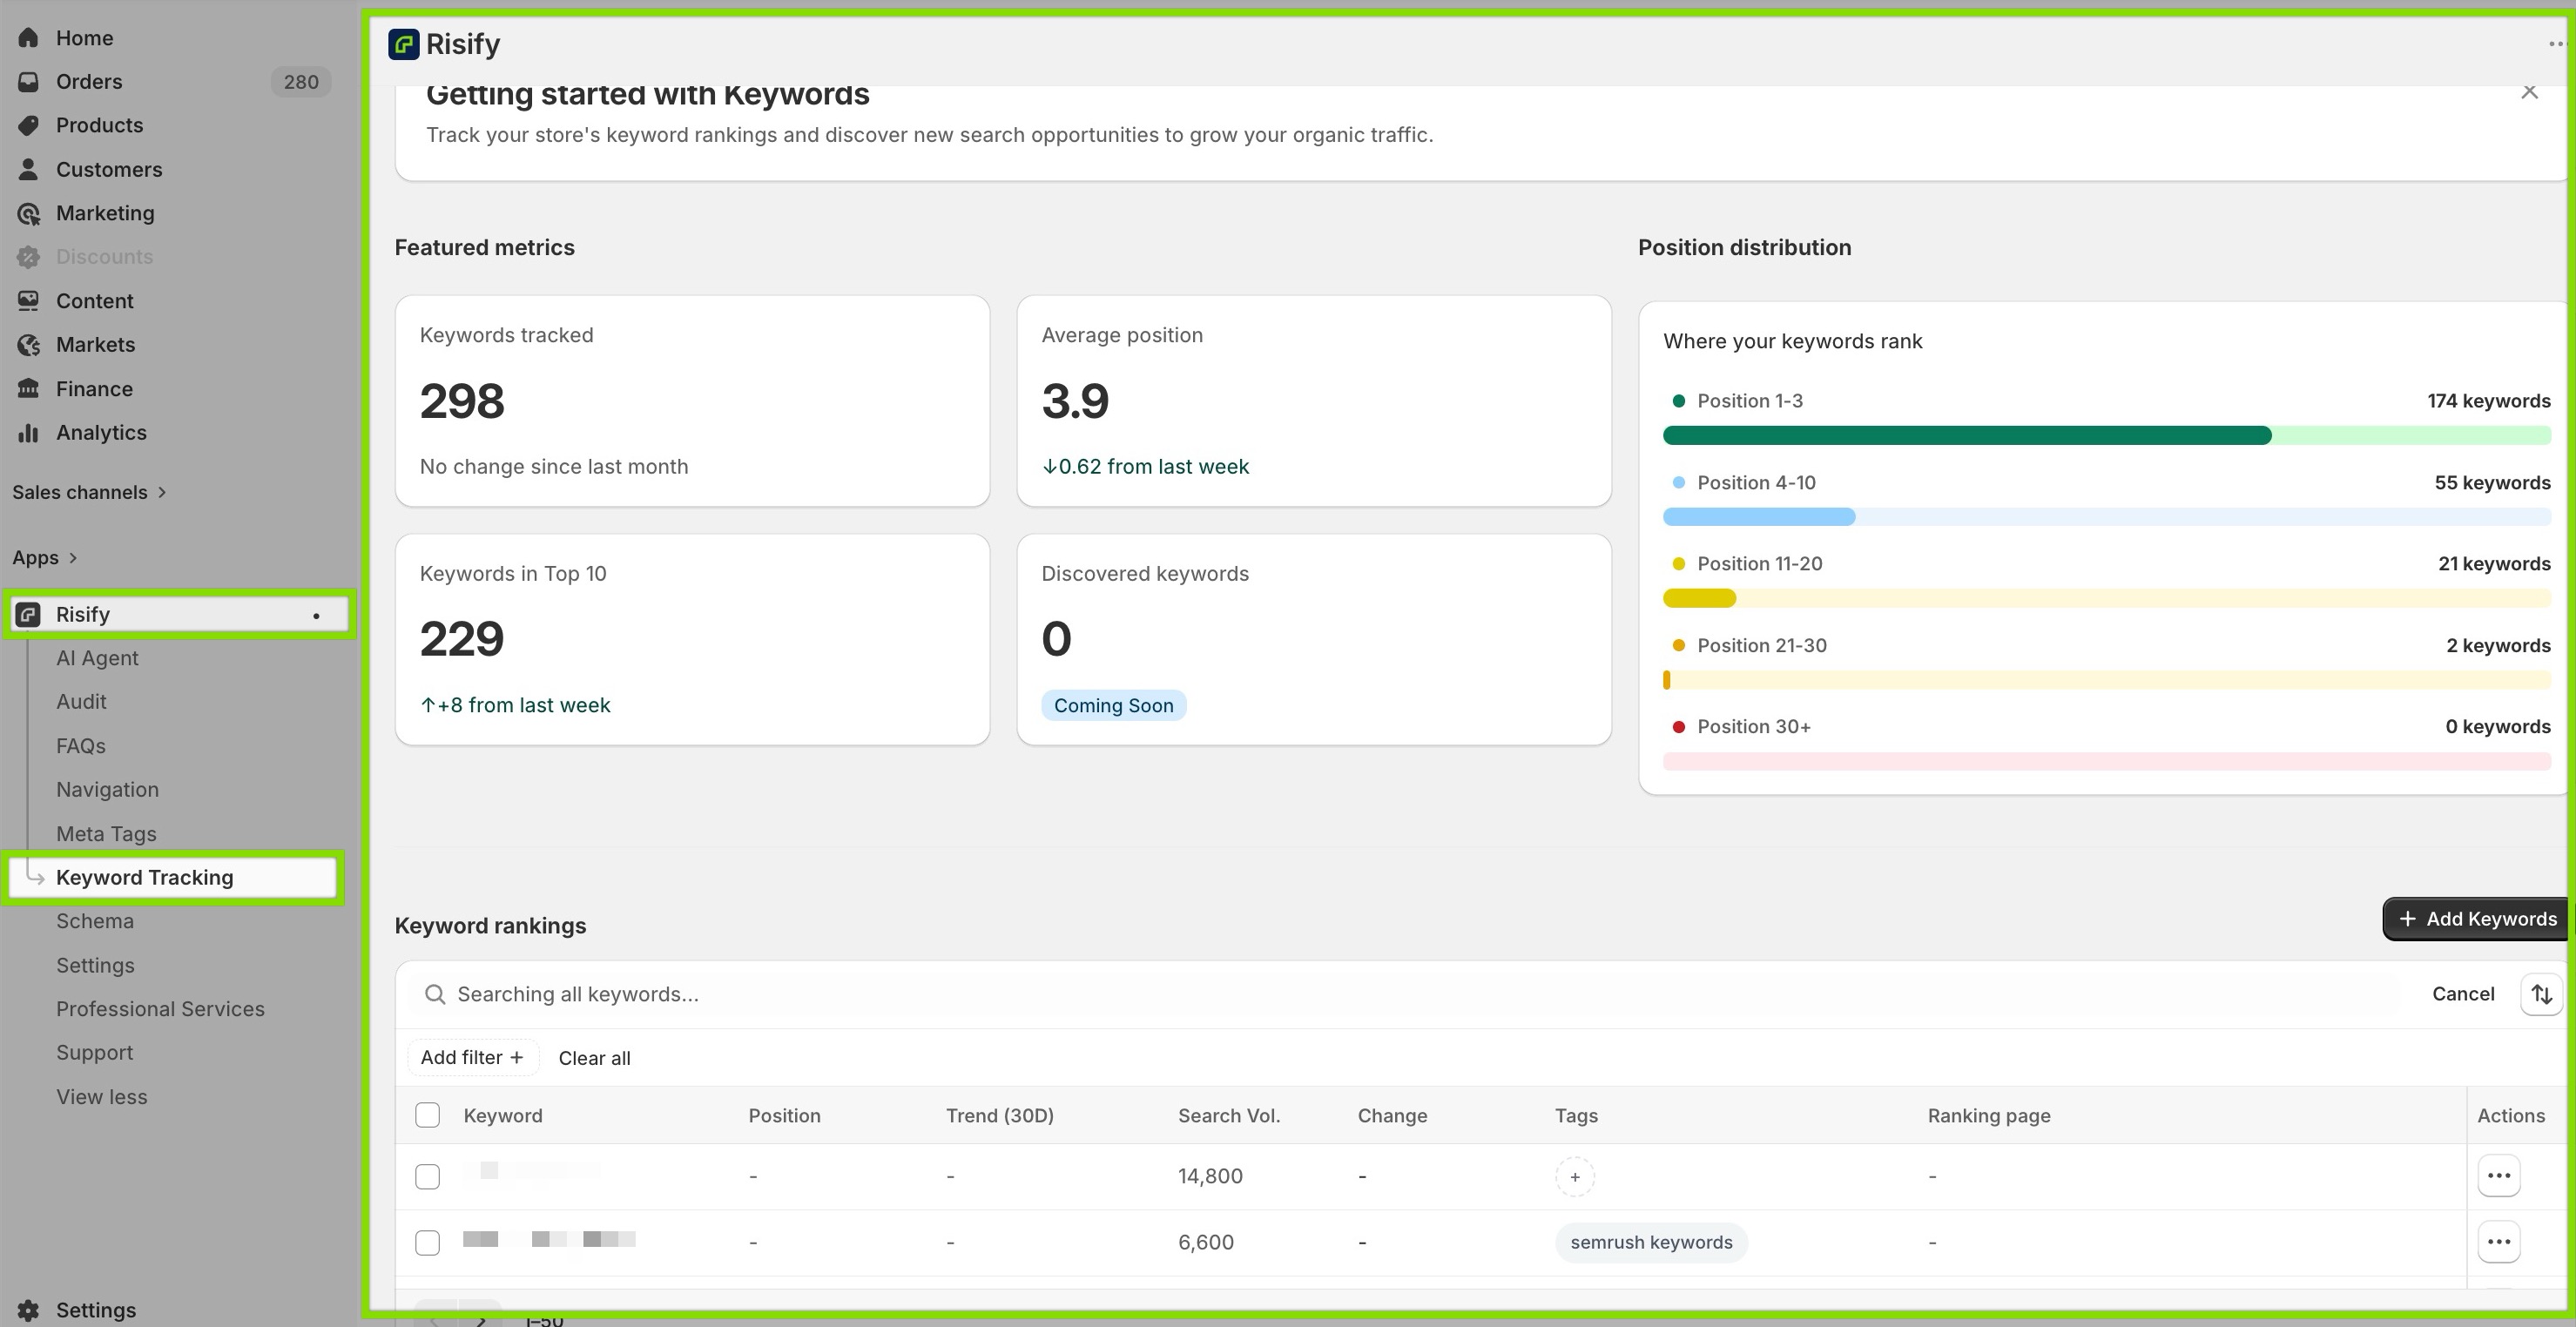This screenshot has height=1327, width=2576.
Task: Click the Add Keywords button
Action: pos(2475,919)
